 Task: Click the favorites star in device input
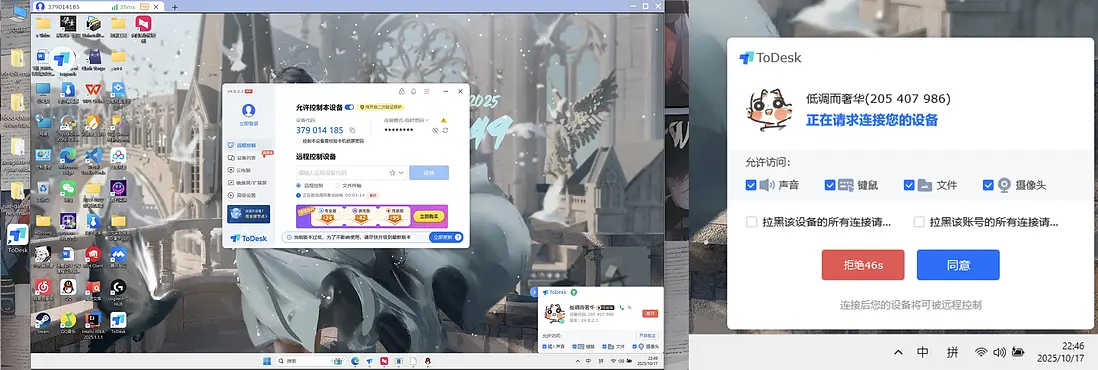[393, 172]
